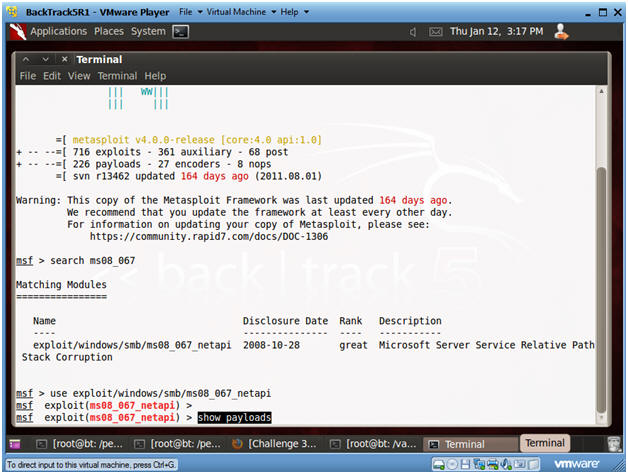This screenshot has height=474, width=628.
Task: Click the '2008-10-28' disclosure date
Action: pyautogui.click(x=271, y=345)
